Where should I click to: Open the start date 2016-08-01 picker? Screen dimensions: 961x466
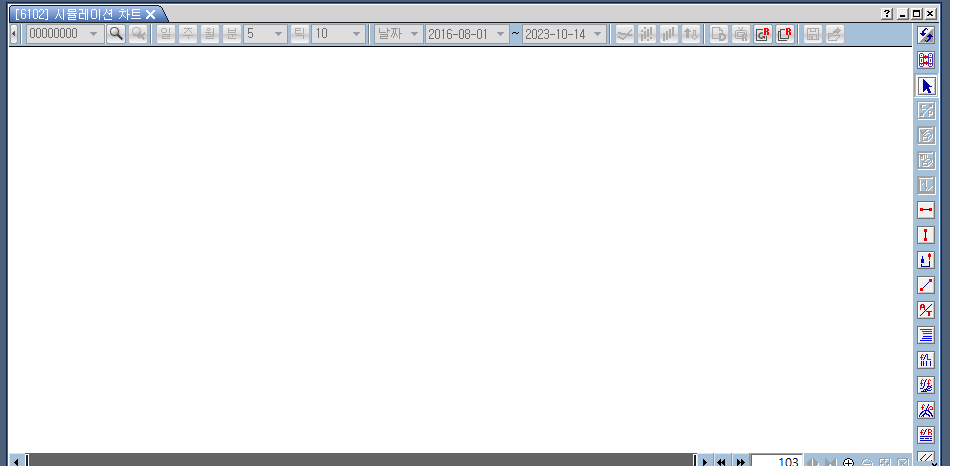(500, 34)
